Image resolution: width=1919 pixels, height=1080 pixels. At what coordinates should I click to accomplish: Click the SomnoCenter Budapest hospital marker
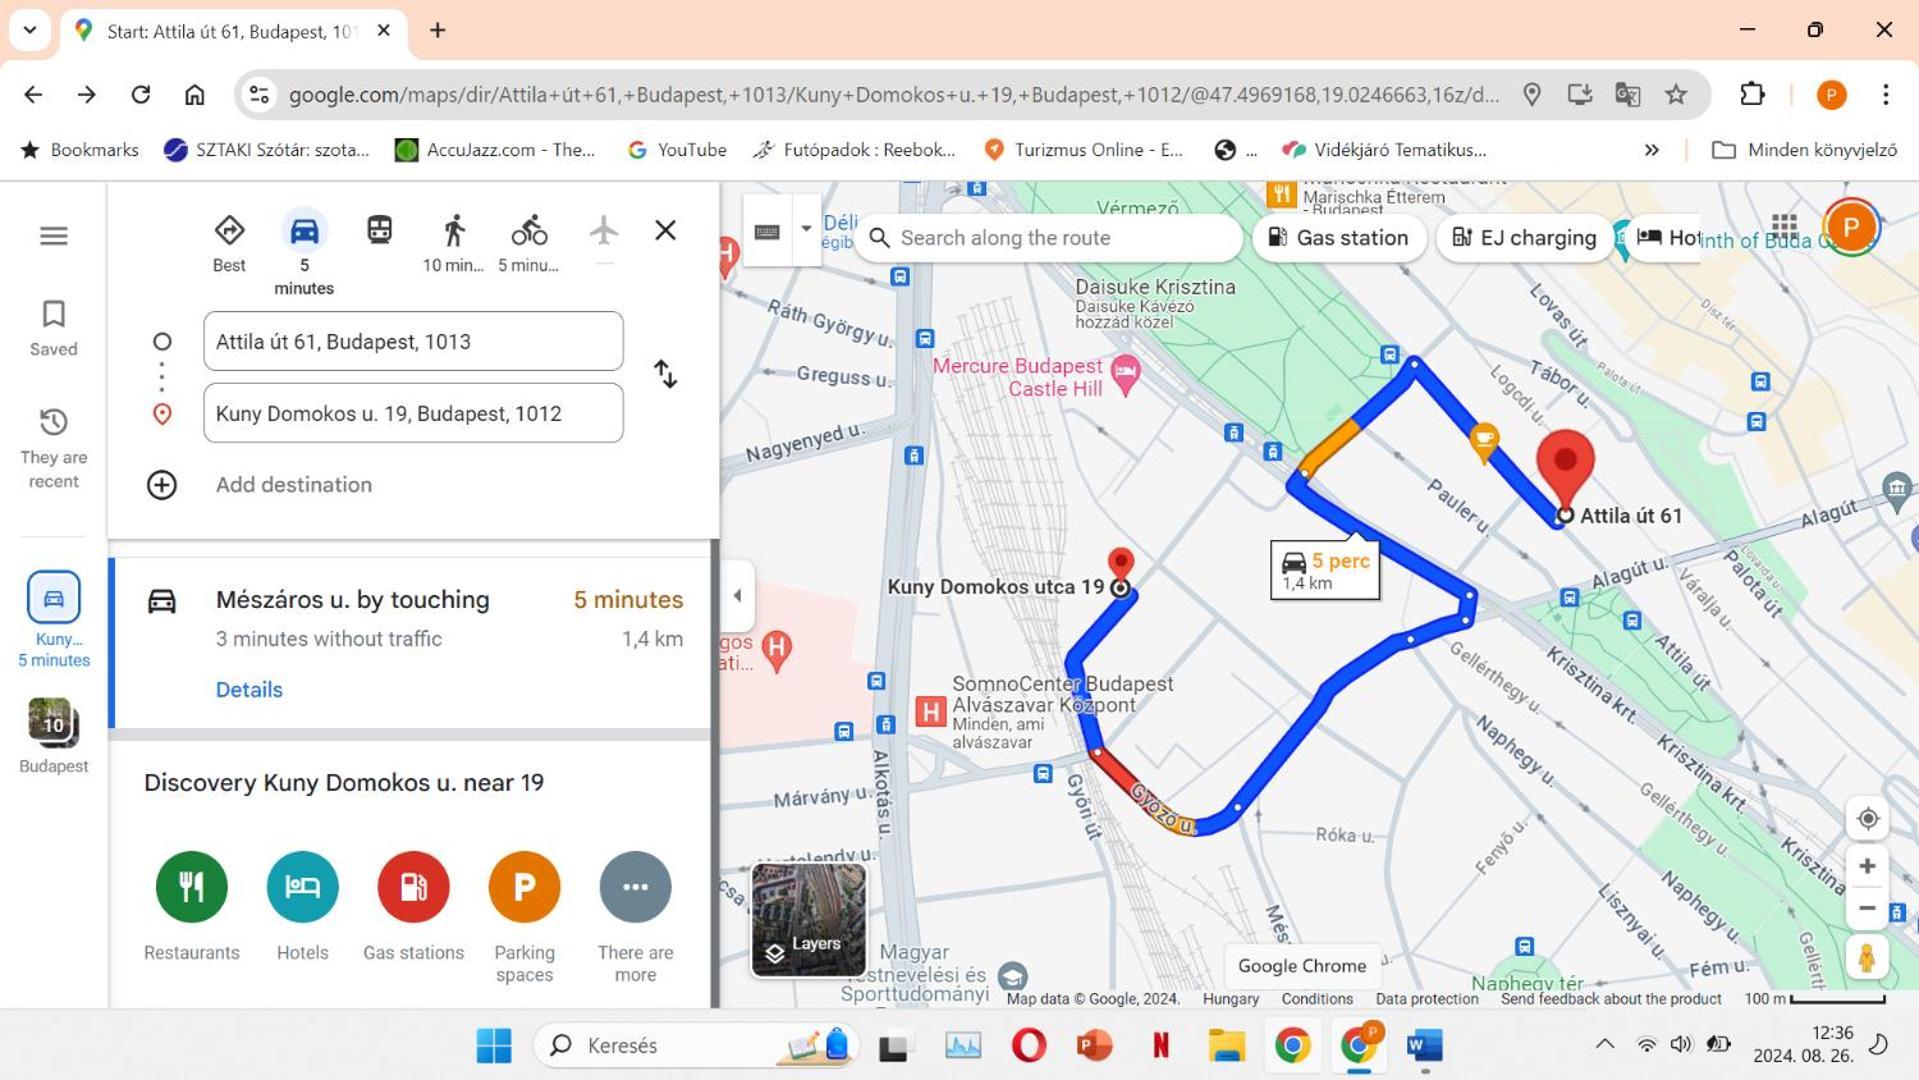coord(930,712)
